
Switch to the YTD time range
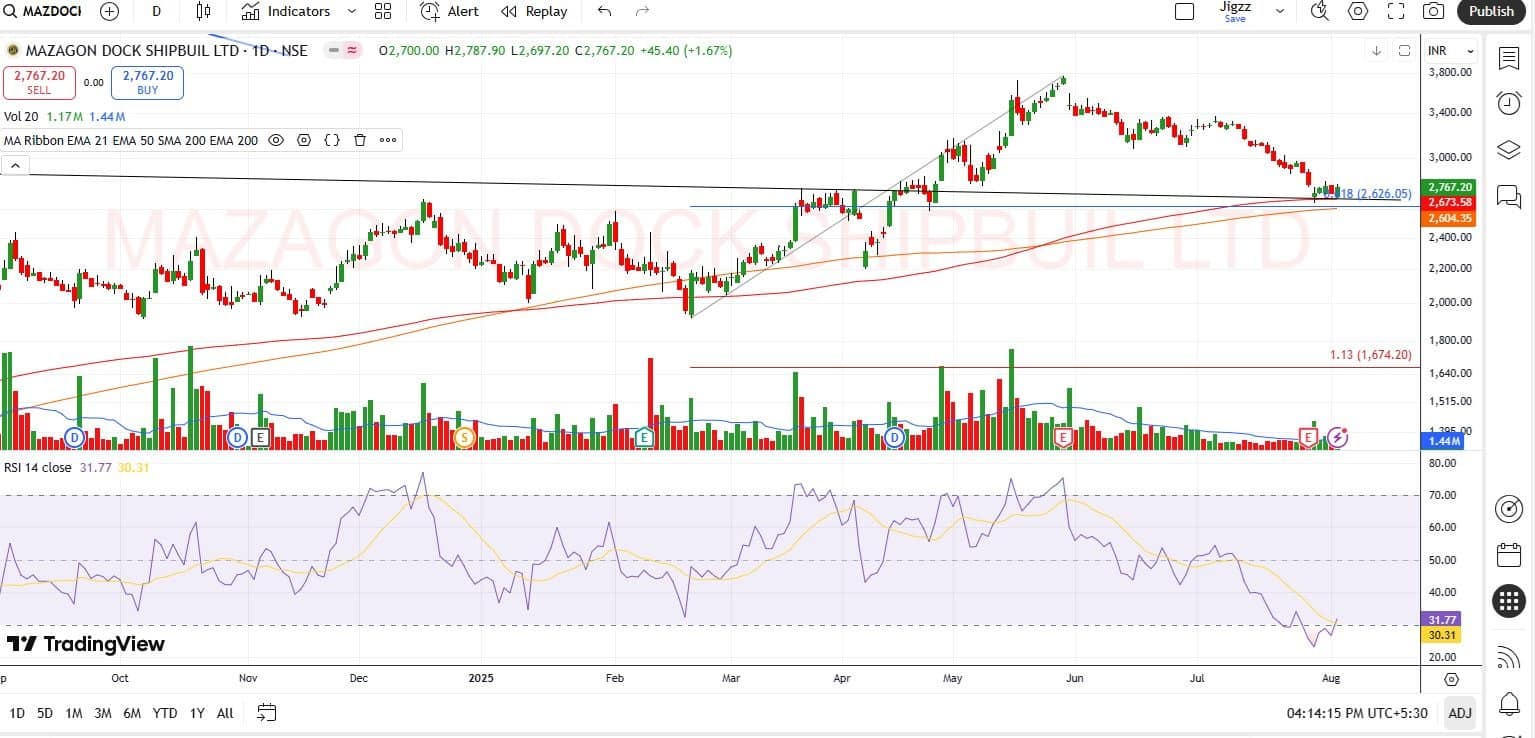[165, 713]
